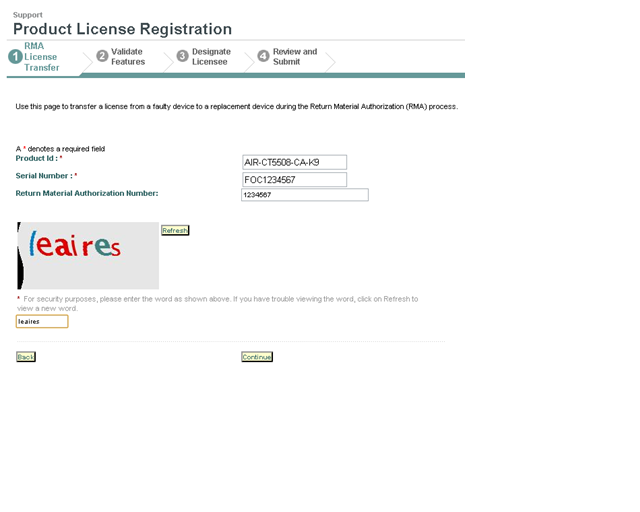Click the Refresh captcha button
Viewport: 640px width, 512px height.
(175, 230)
